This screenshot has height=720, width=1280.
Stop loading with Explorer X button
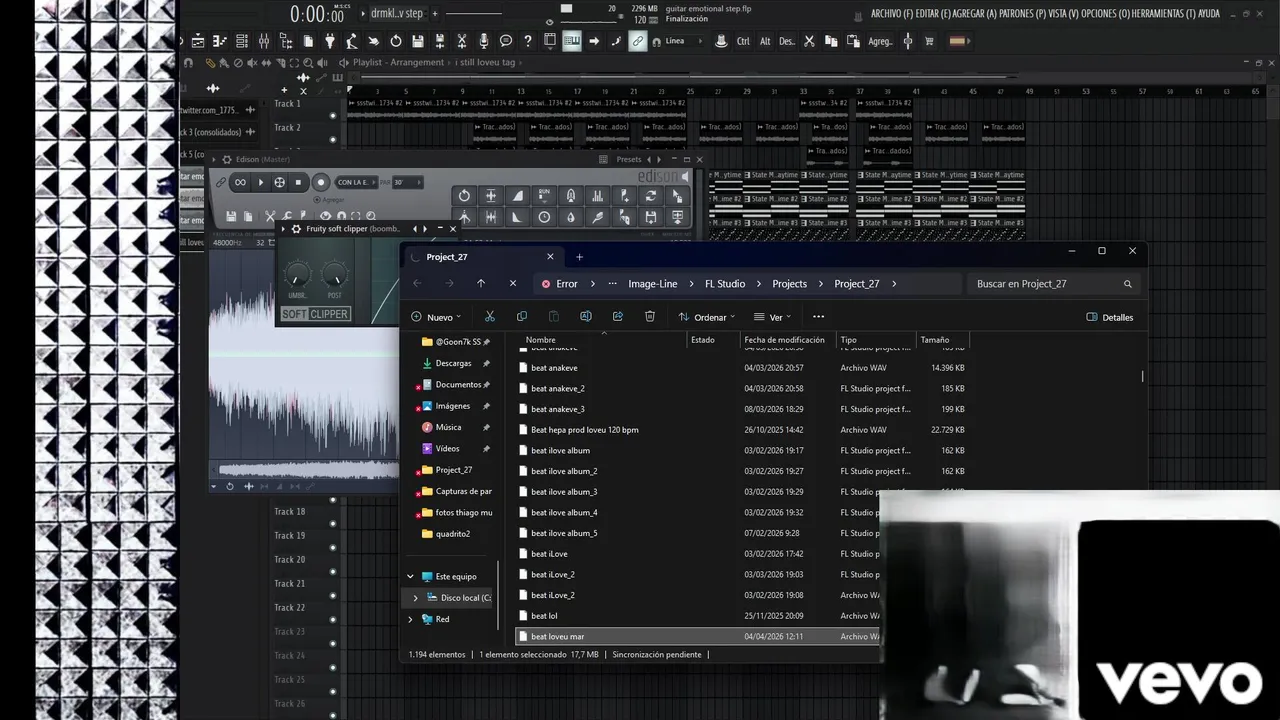[x=513, y=283]
